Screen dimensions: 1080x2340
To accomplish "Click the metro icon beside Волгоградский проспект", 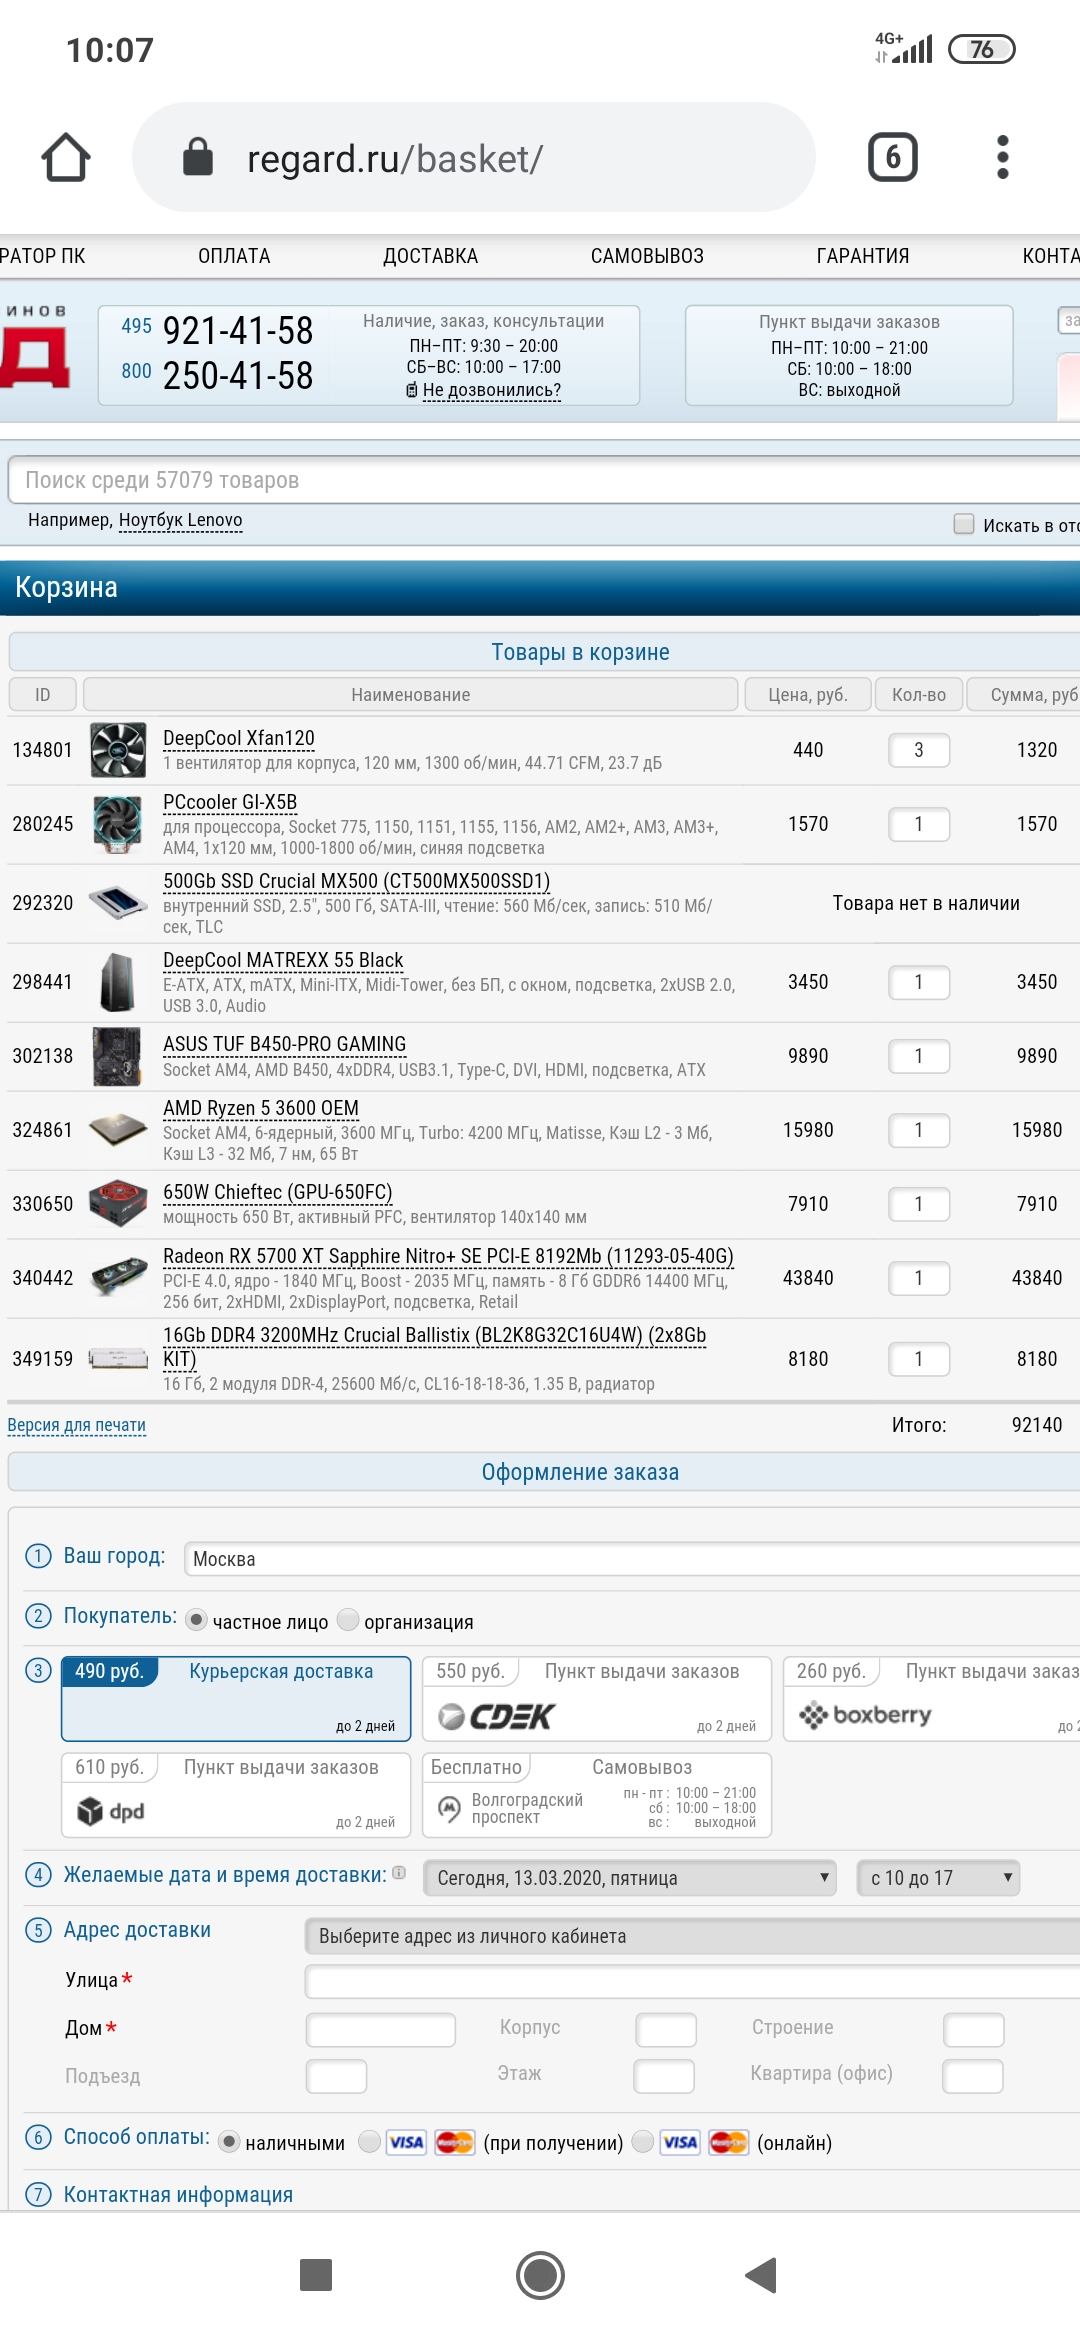I will pos(449,1807).
